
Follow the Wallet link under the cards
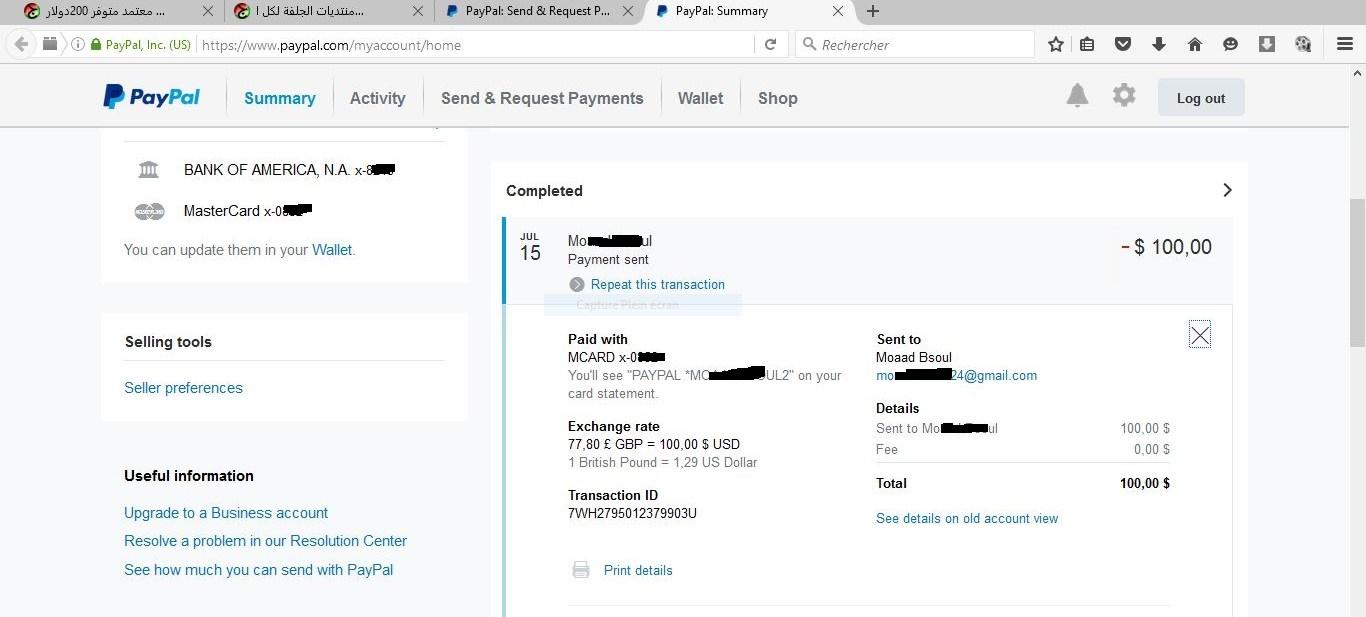[x=332, y=250]
